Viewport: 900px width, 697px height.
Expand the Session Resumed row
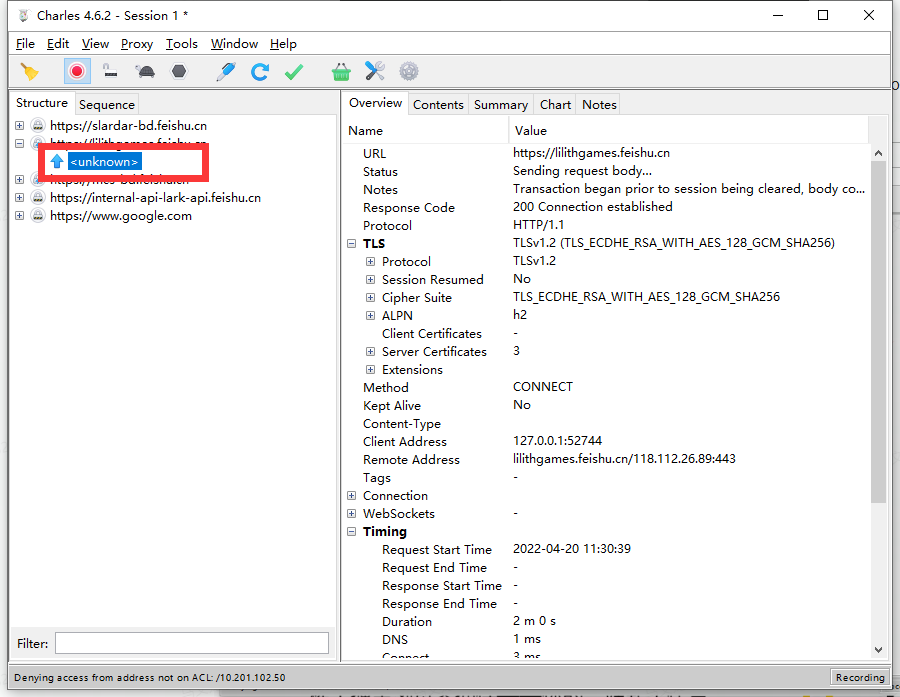click(370, 280)
